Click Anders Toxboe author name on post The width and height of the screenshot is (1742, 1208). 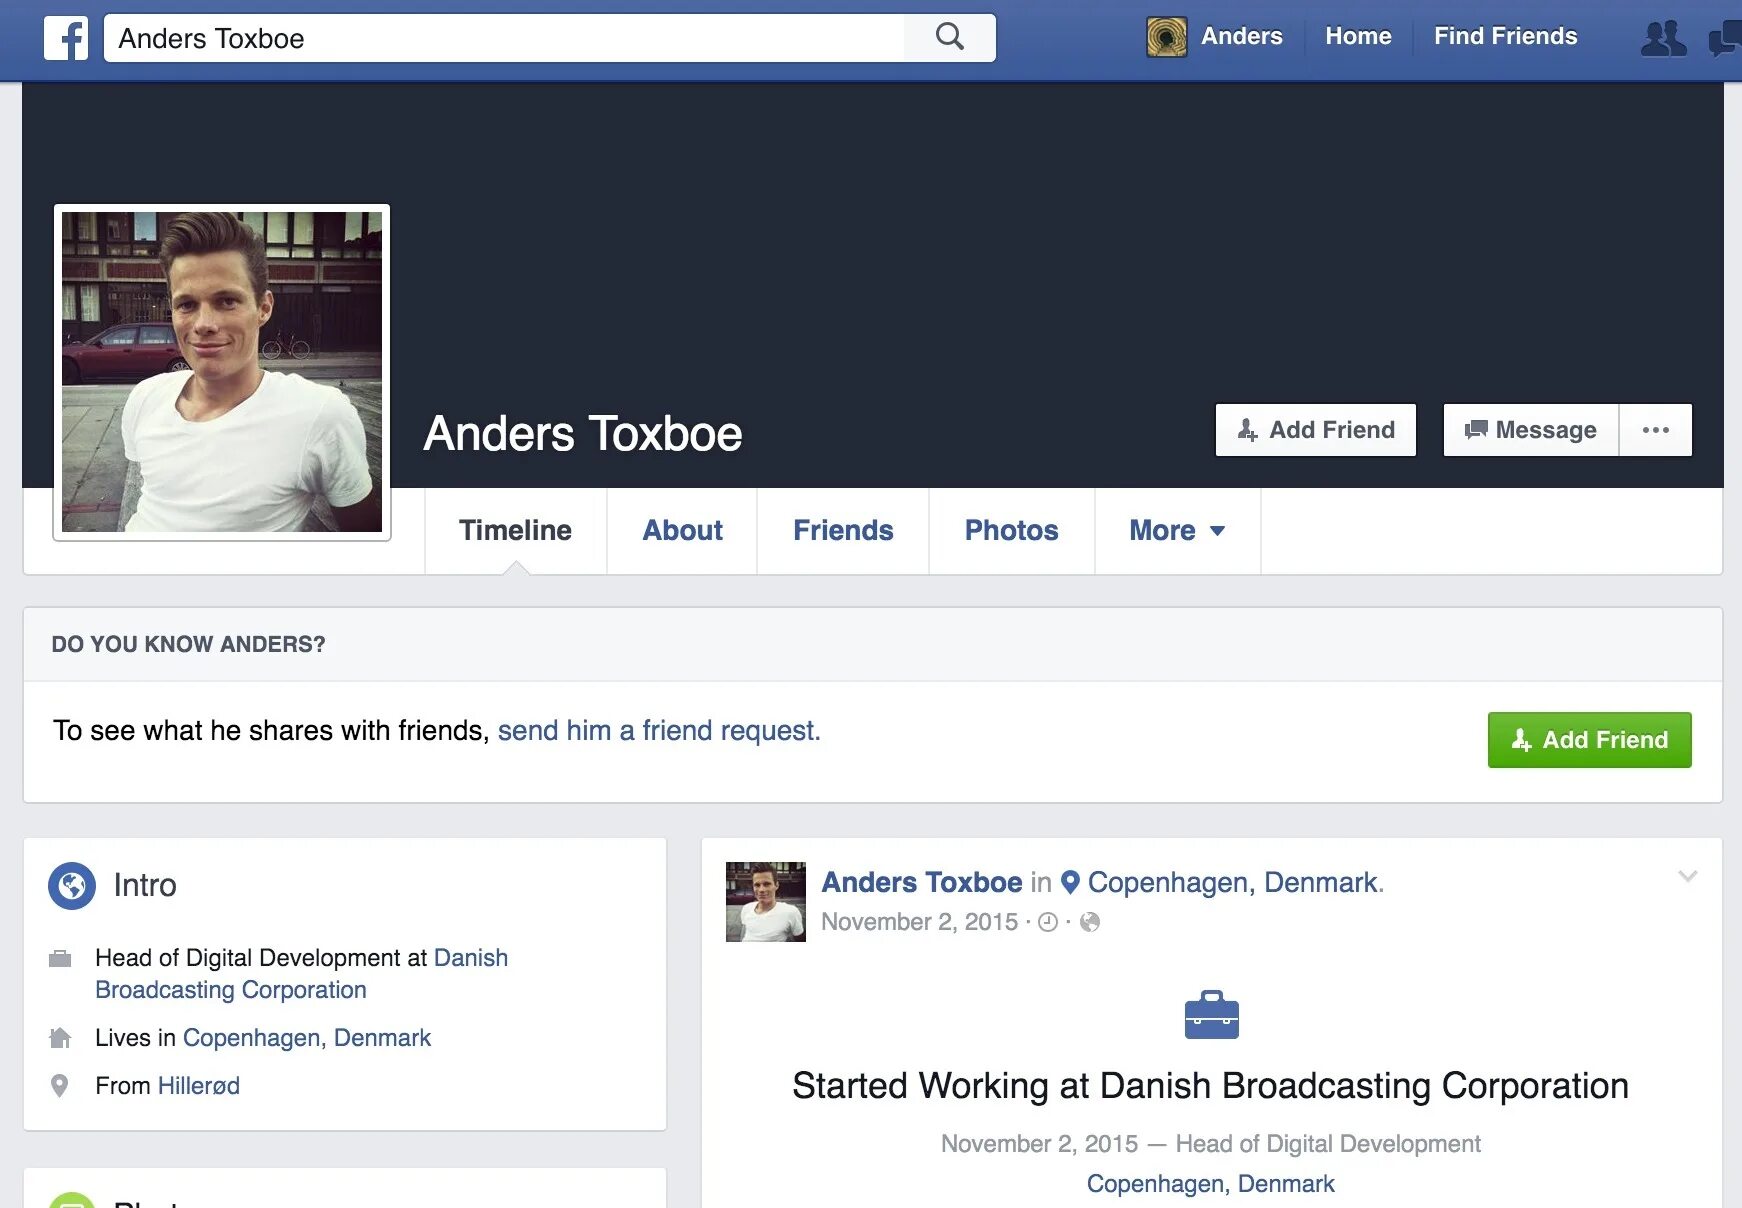[922, 882]
